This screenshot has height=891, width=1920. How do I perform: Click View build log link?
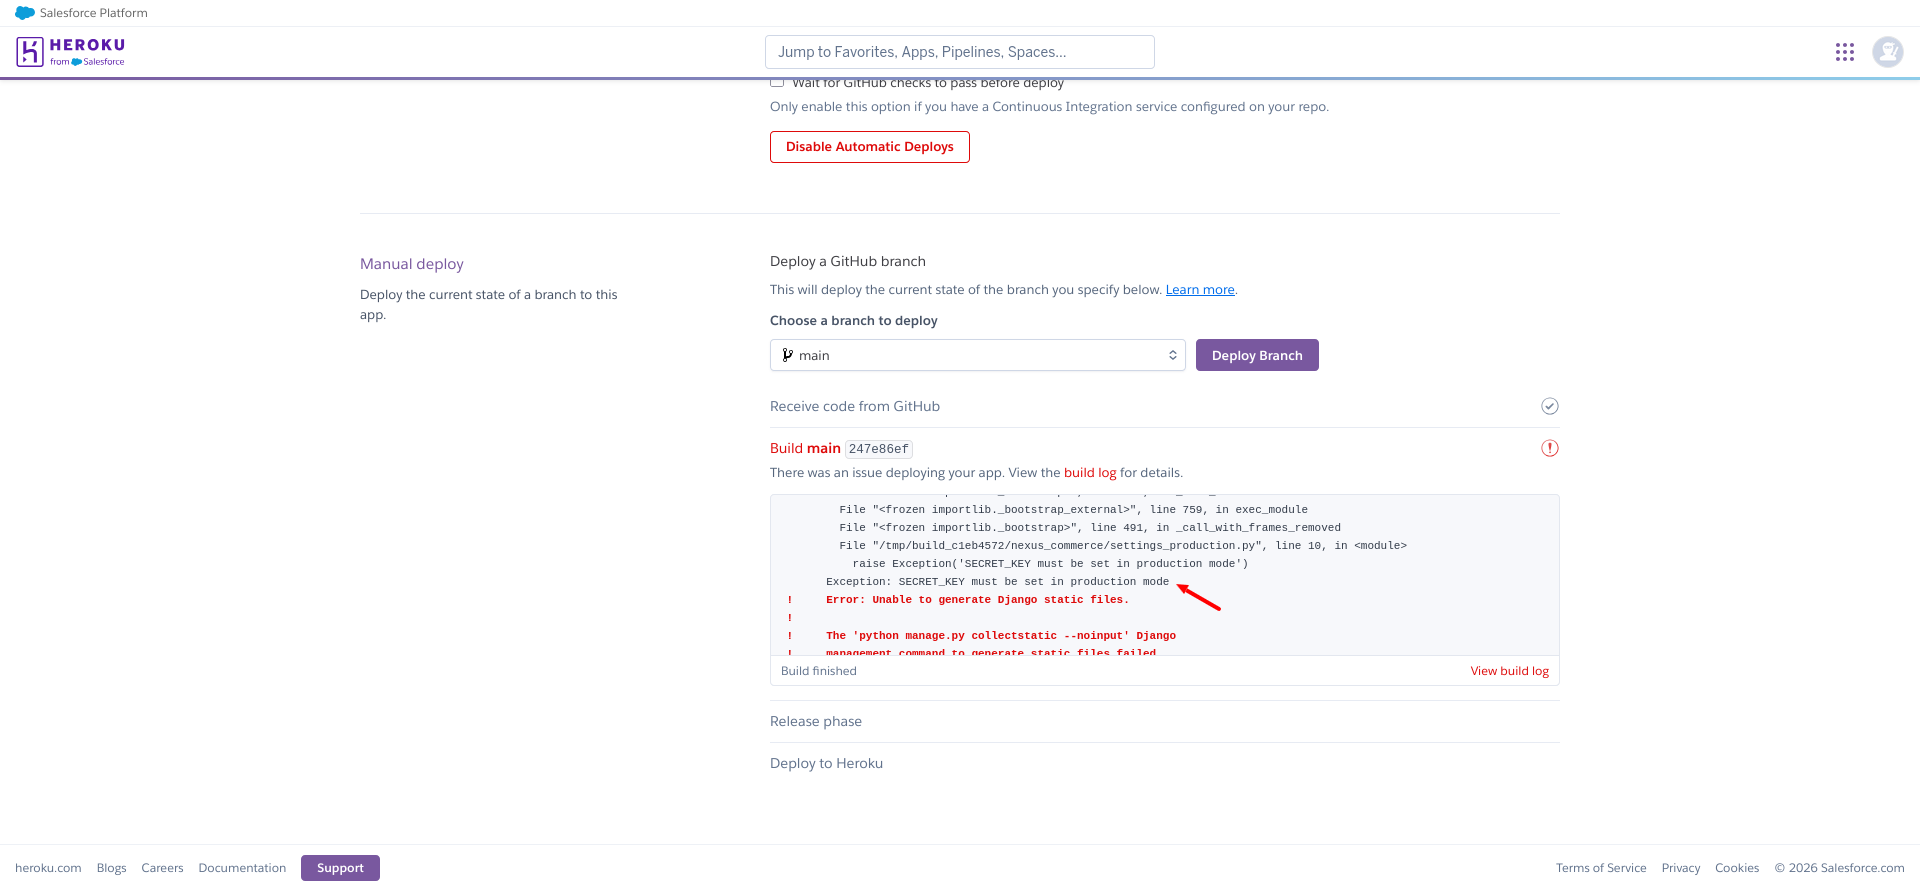tap(1509, 671)
